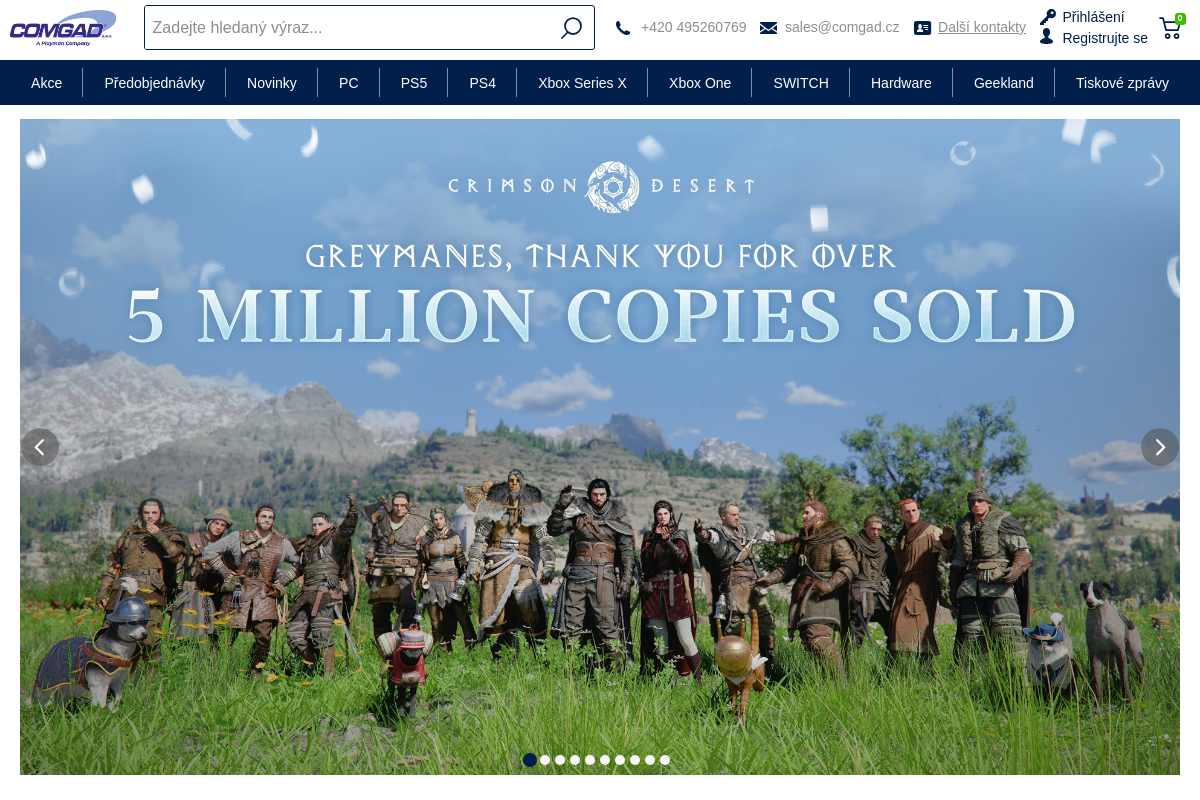
Task: Click the envelope email icon
Action: click(768, 28)
